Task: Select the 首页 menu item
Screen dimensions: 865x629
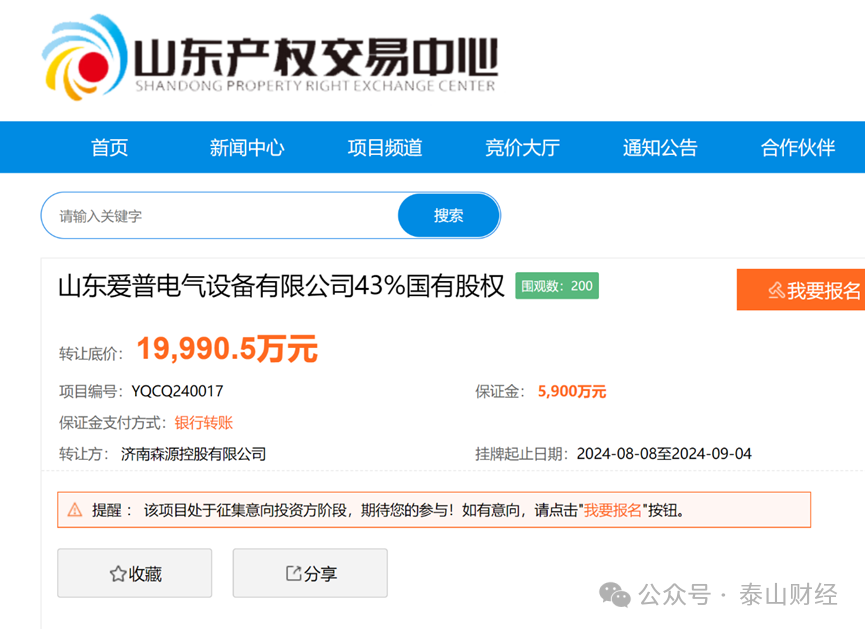Action: [109, 147]
